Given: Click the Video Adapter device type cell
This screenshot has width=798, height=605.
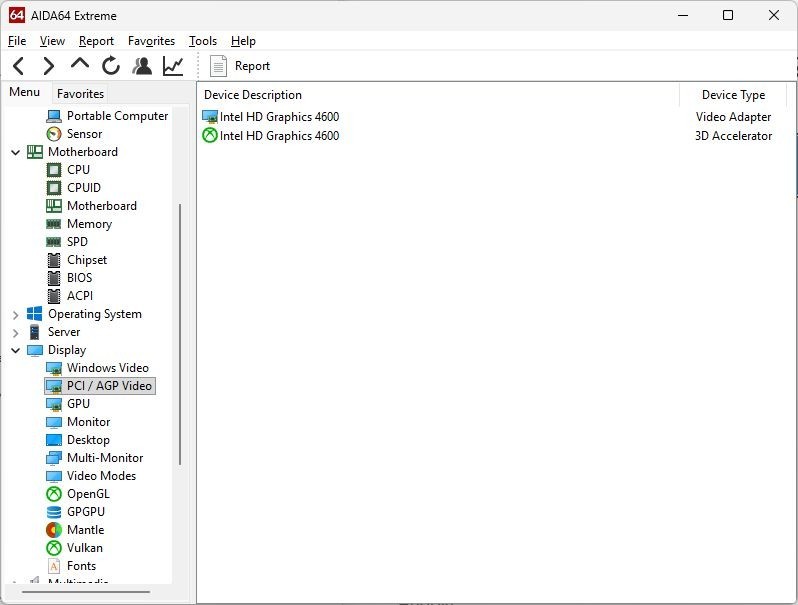Looking at the screenshot, I should click(733, 117).
